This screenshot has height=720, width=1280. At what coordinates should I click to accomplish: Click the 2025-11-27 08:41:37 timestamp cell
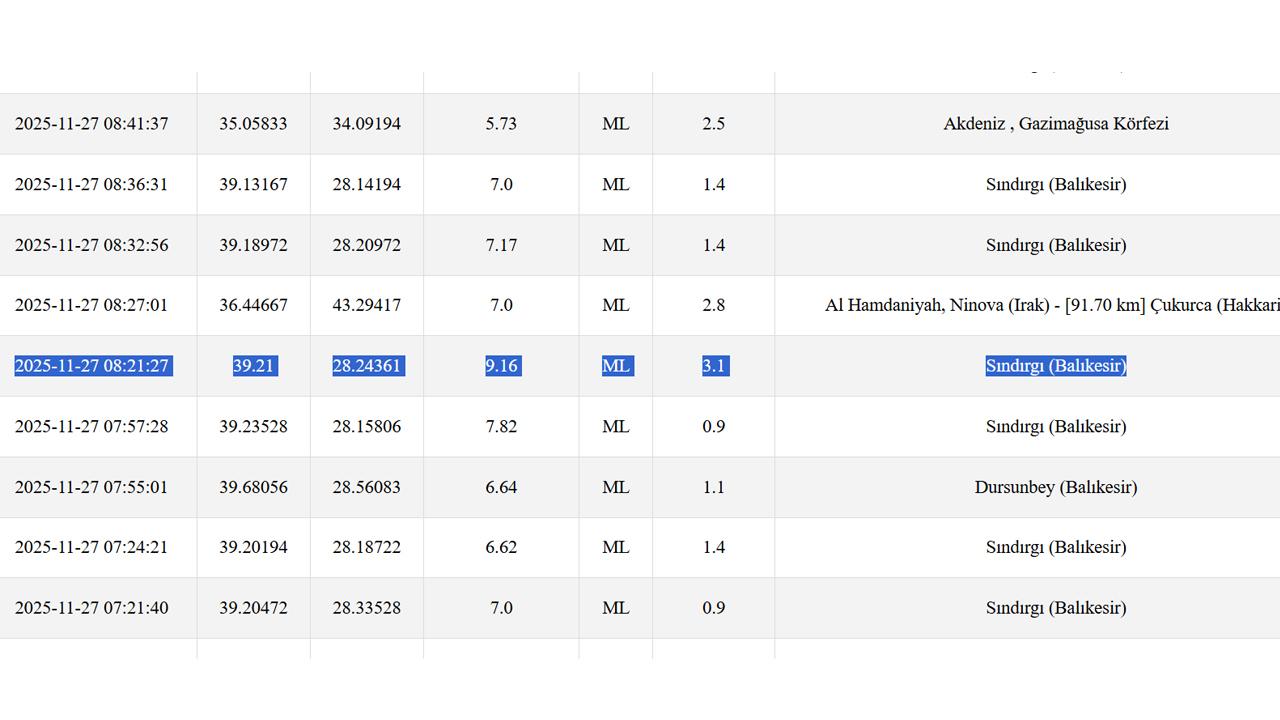point(91,124)
